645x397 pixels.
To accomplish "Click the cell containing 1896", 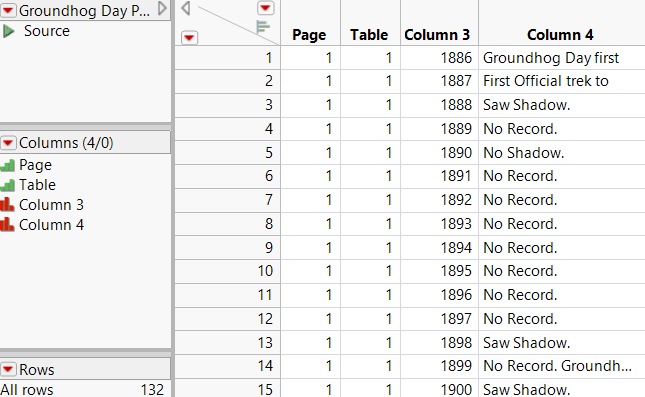I will point(439,295).
